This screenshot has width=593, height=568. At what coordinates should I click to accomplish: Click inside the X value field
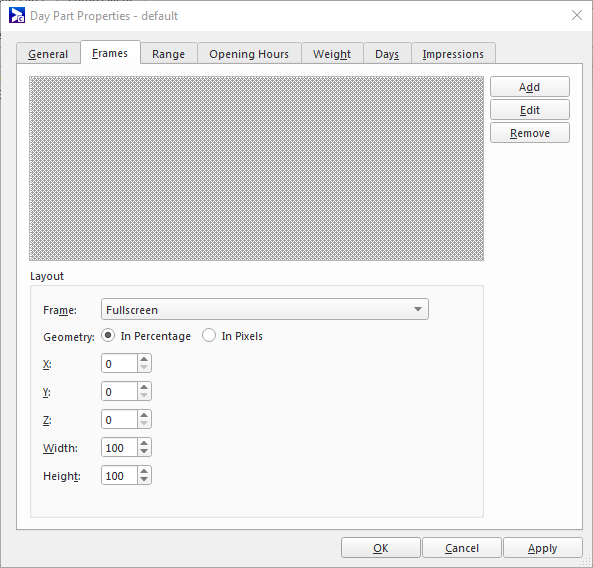pyautogui.click(x=119, y=363)
